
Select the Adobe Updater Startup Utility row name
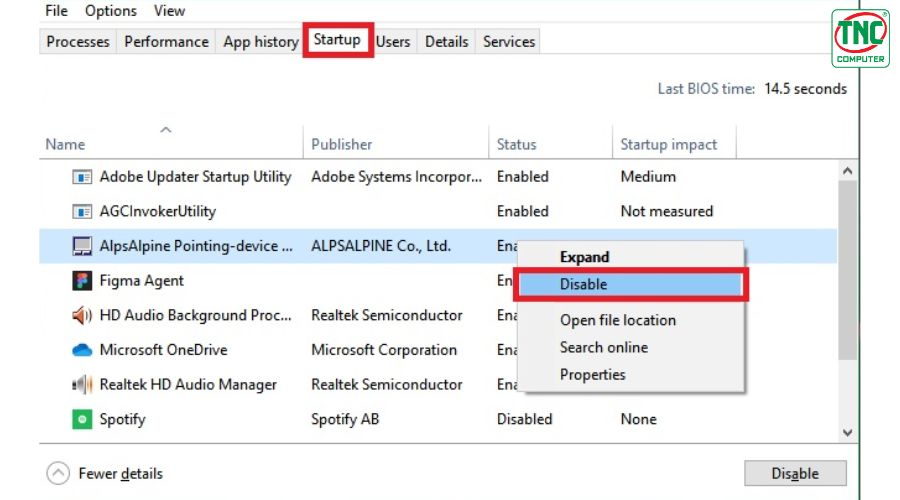pyautogui.click(x=195, y=177)
